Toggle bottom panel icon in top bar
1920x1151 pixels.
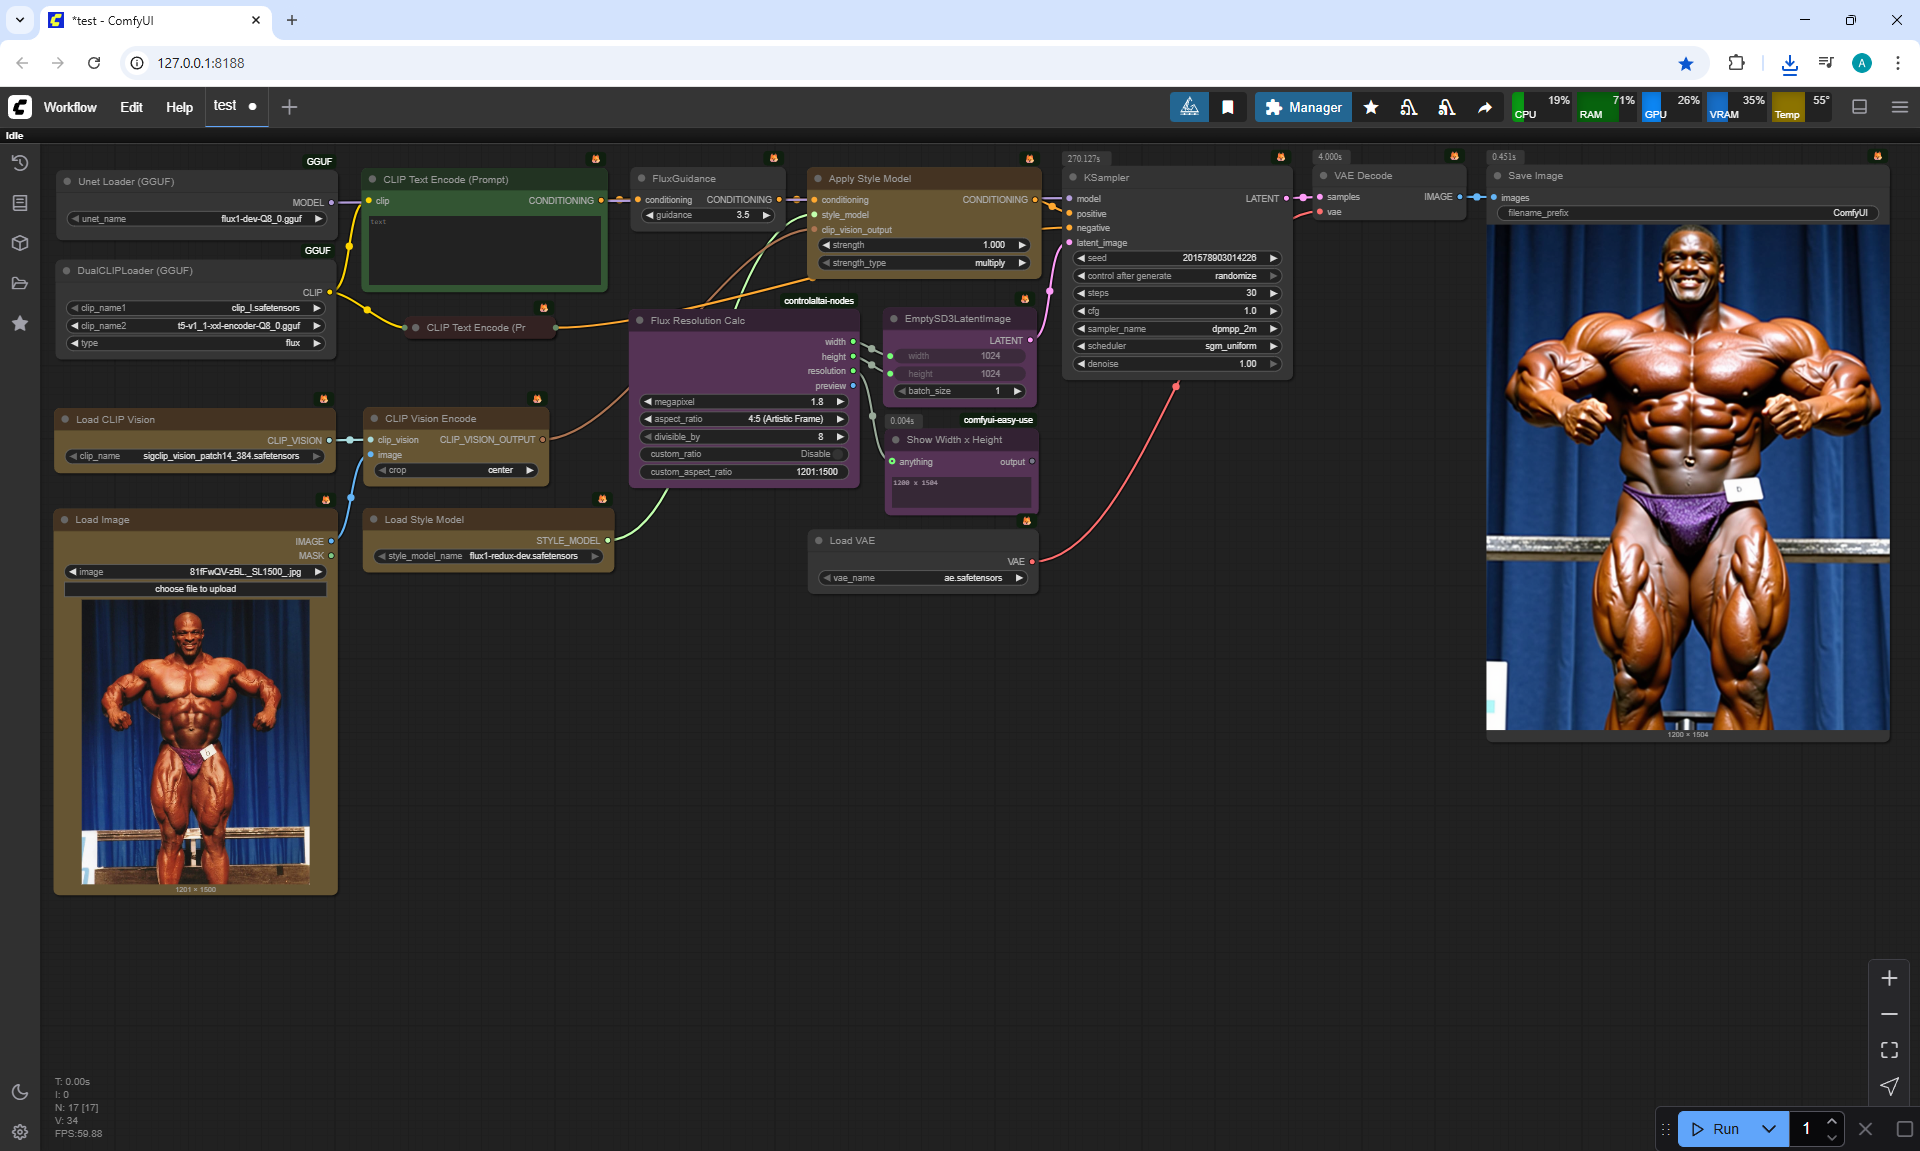pos(1859,107)
